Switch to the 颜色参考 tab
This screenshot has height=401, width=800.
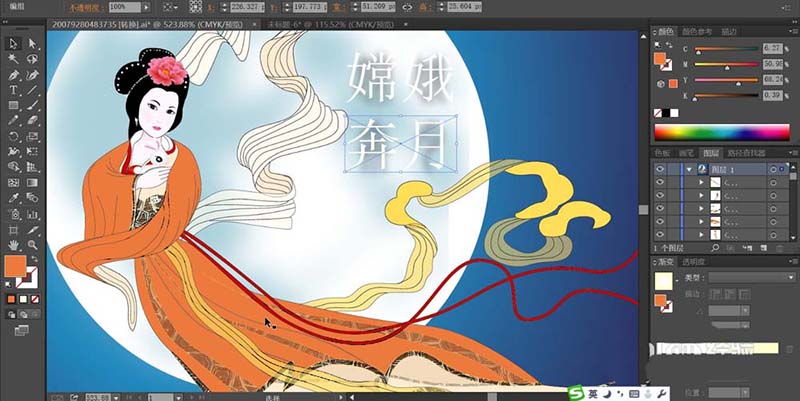pyautogui.click(x=697, y=32)
